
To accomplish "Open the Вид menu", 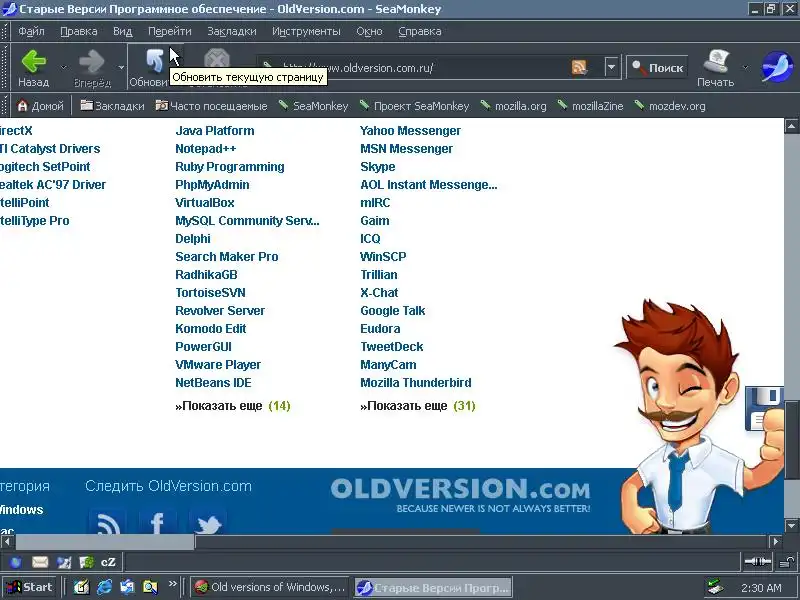I will 122,31.
